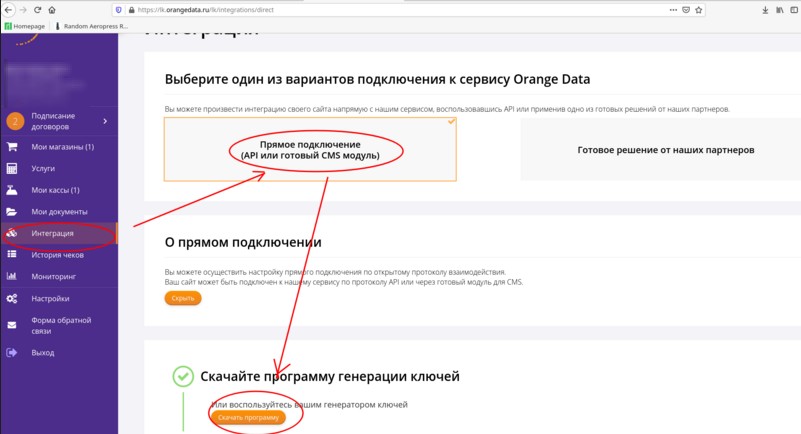Image resolution: width=801 pixels, height=434 pixels.
Task: Click heading Скачайте программу генерации ключей
Action: (x=330, y=376)
